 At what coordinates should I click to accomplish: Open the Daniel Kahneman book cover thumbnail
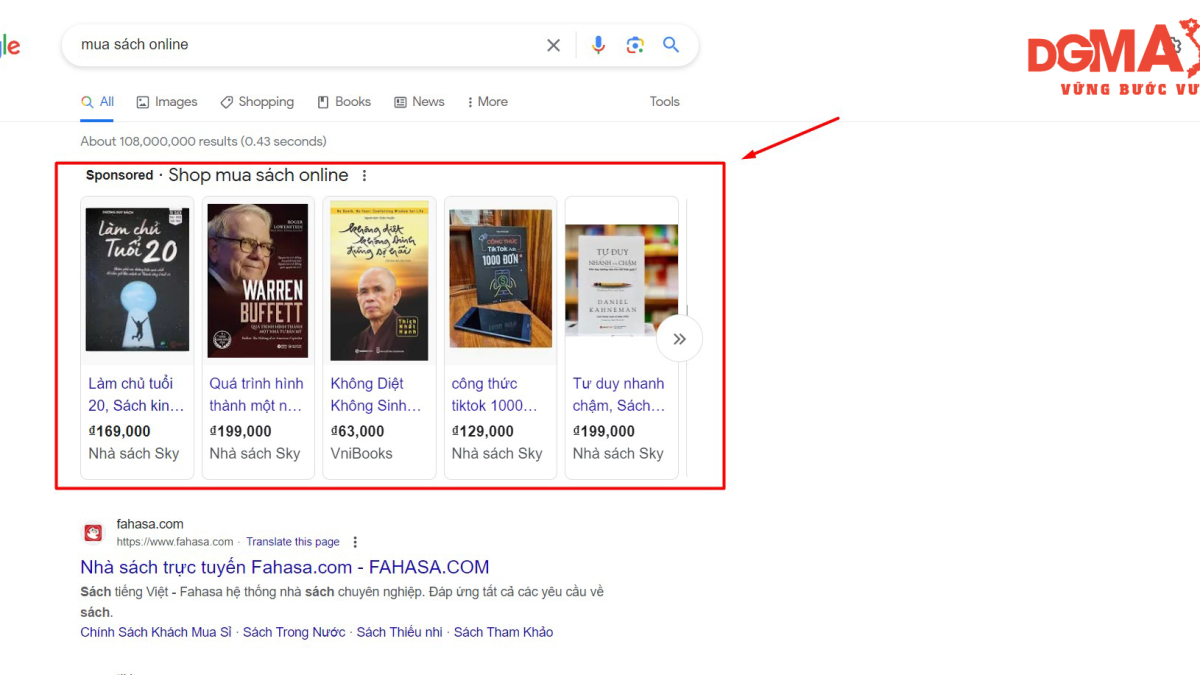tap(621, 280)
